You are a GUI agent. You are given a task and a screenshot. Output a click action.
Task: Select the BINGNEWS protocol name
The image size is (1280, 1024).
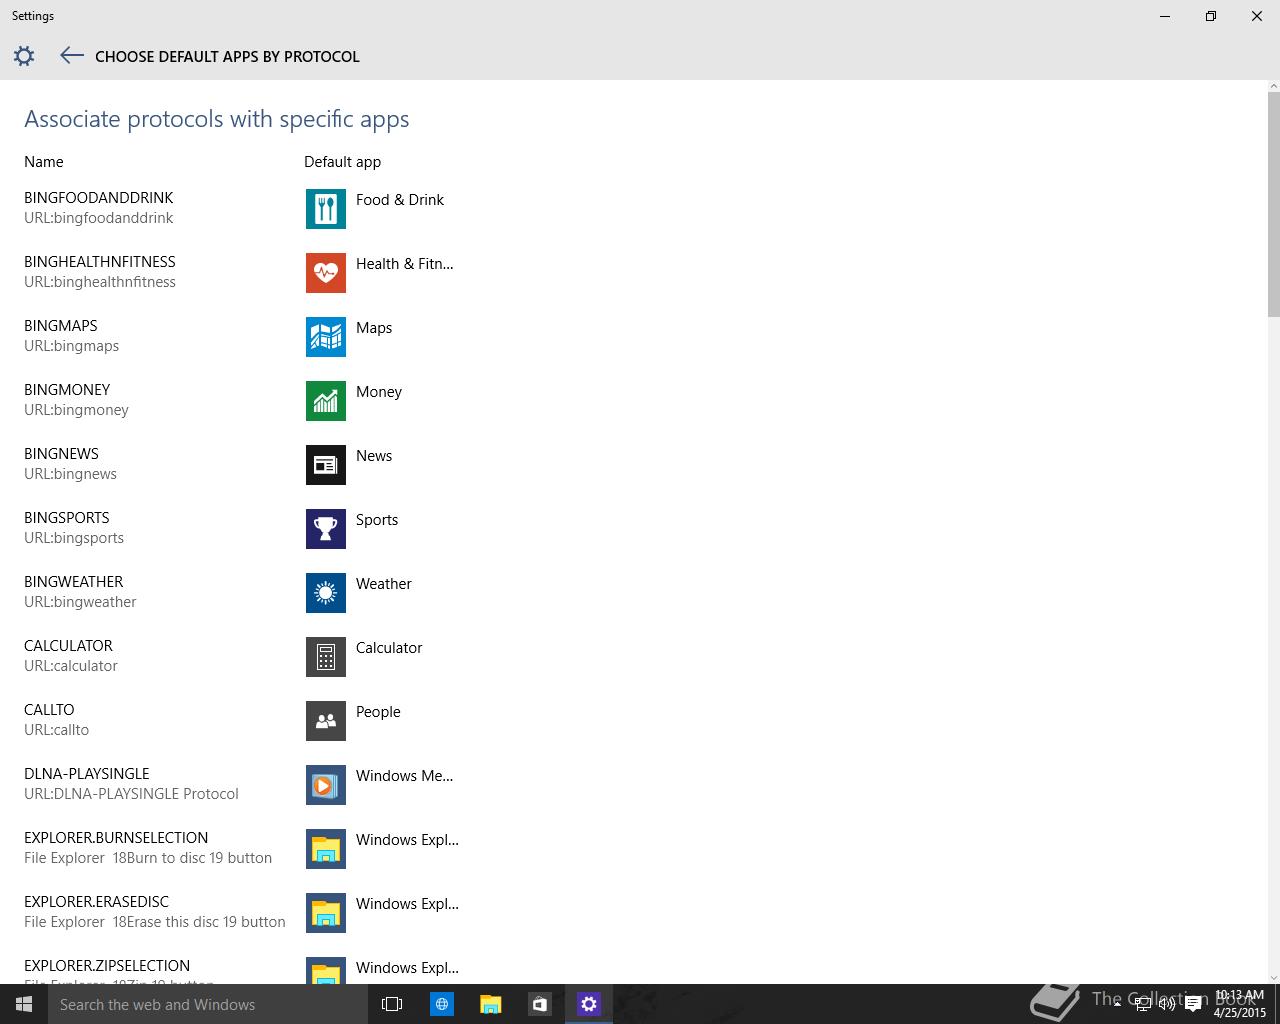(x=61, y=454)
